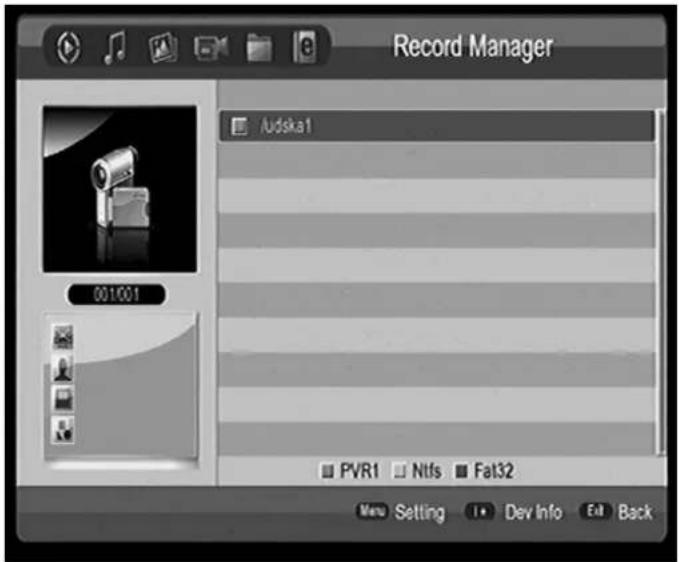Go Back using the bottom bar label
The height and width of the screenshot is (562, 679).
click(x=635, y=512)
